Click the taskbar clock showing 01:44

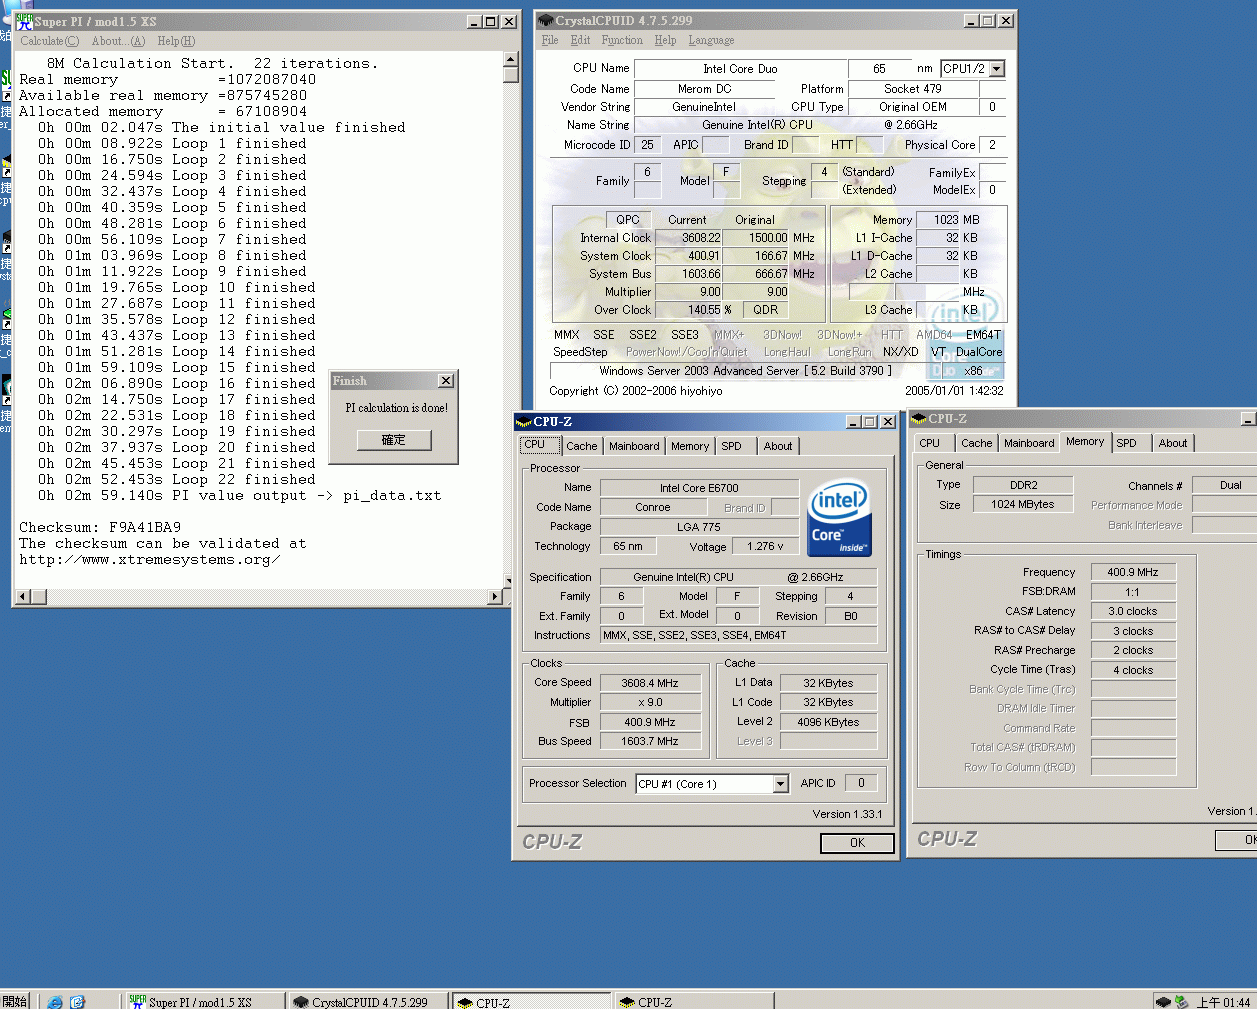pyautogui.click(x=1223, y=1002)
